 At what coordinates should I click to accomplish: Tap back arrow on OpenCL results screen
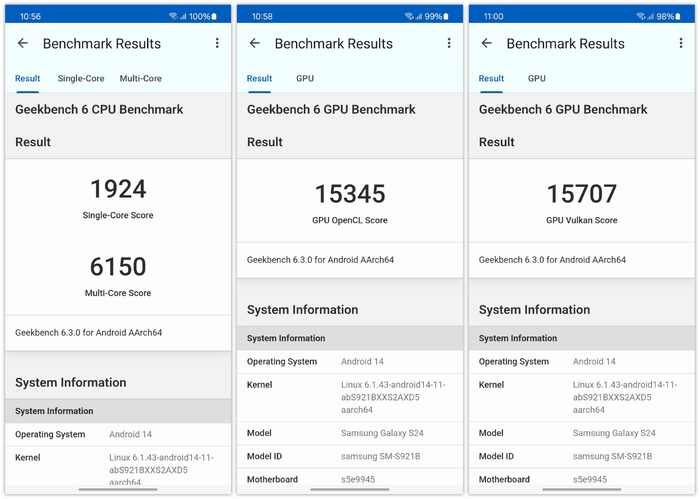[x=254, y=43]
